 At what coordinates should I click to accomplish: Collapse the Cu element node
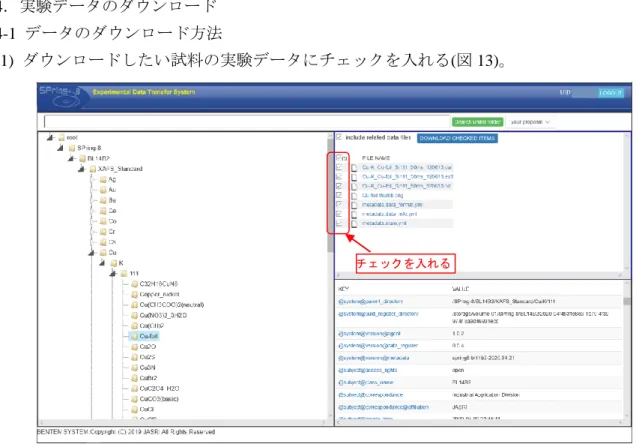coord(91,253)
